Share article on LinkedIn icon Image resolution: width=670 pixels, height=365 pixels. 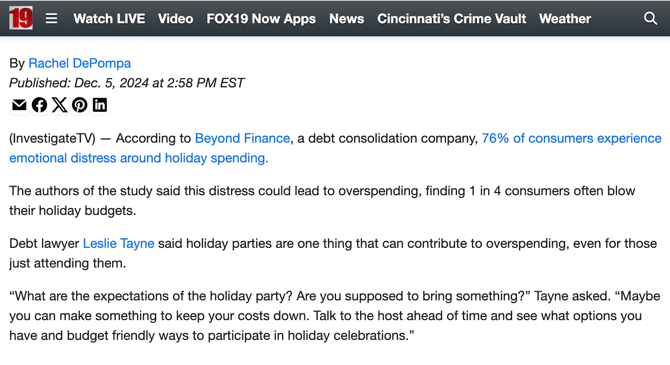point(100,105)
